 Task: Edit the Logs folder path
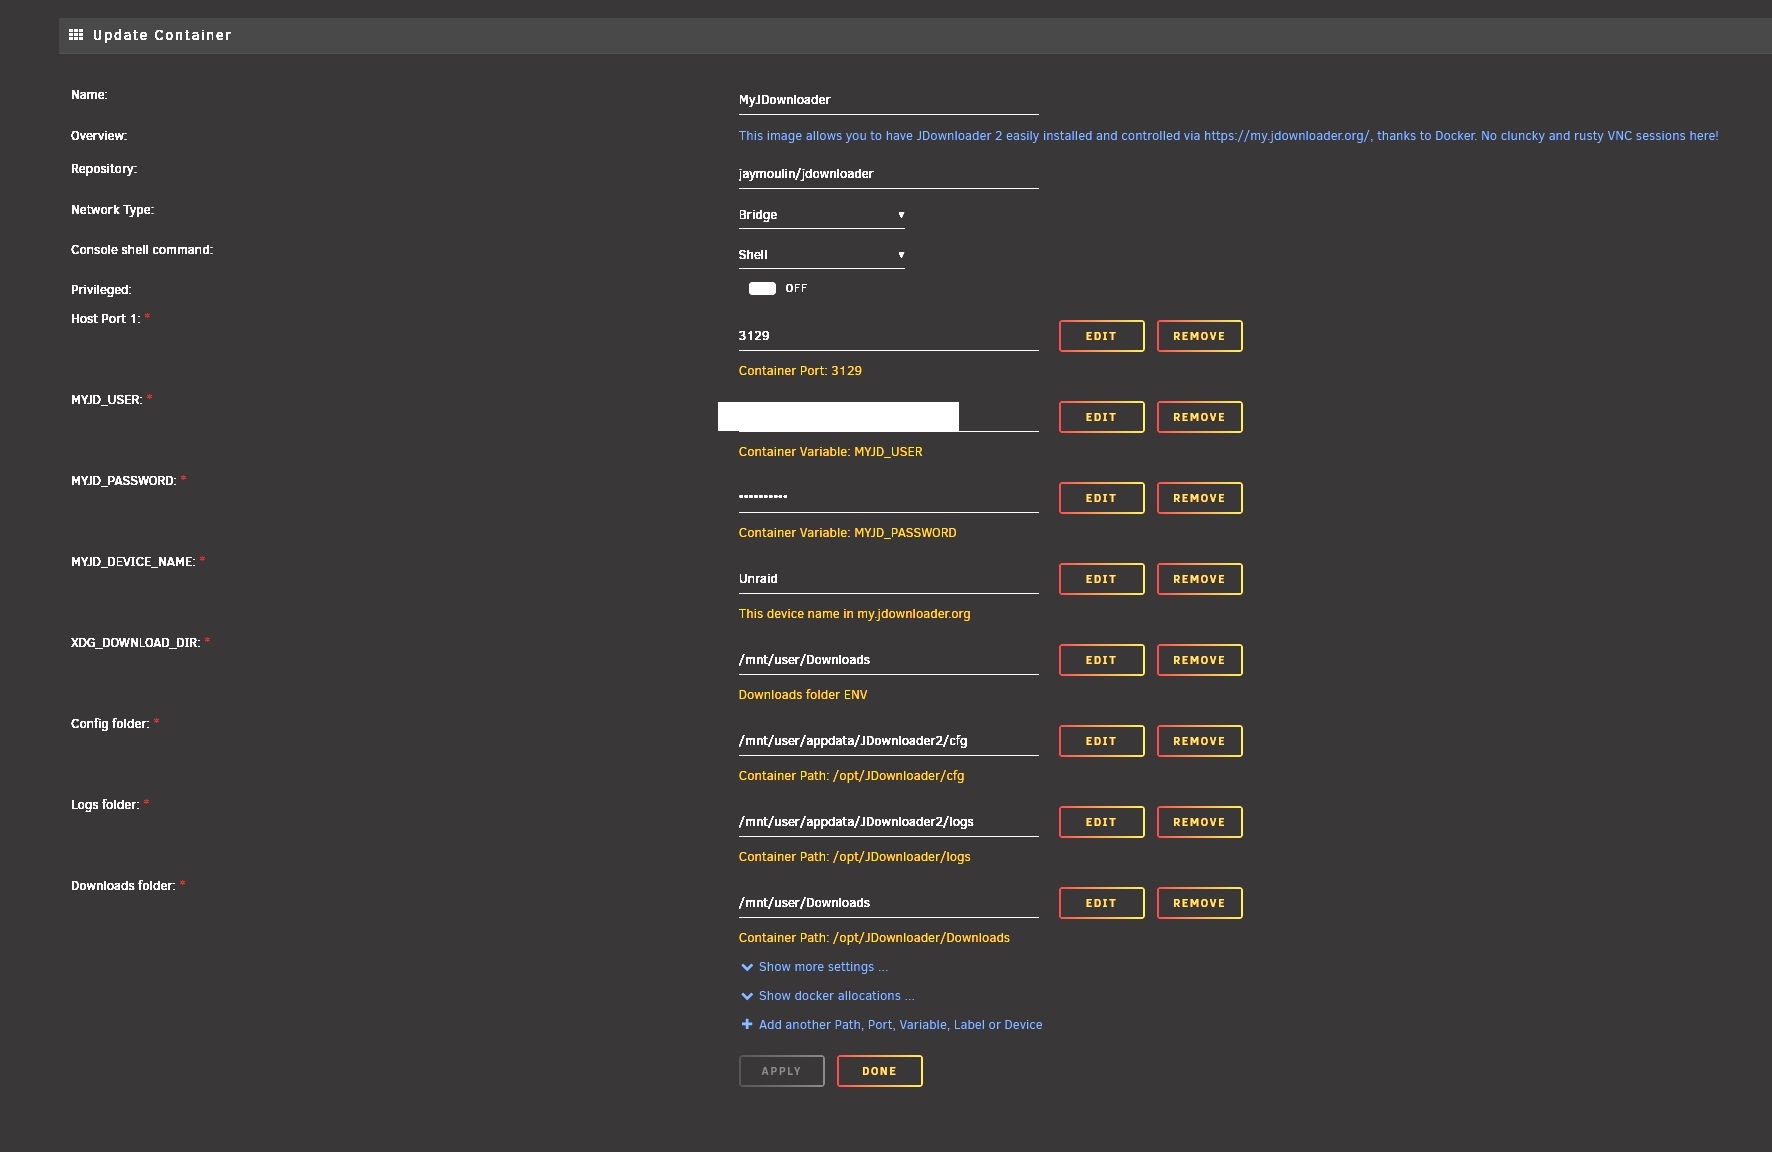tap(1101, 822)
